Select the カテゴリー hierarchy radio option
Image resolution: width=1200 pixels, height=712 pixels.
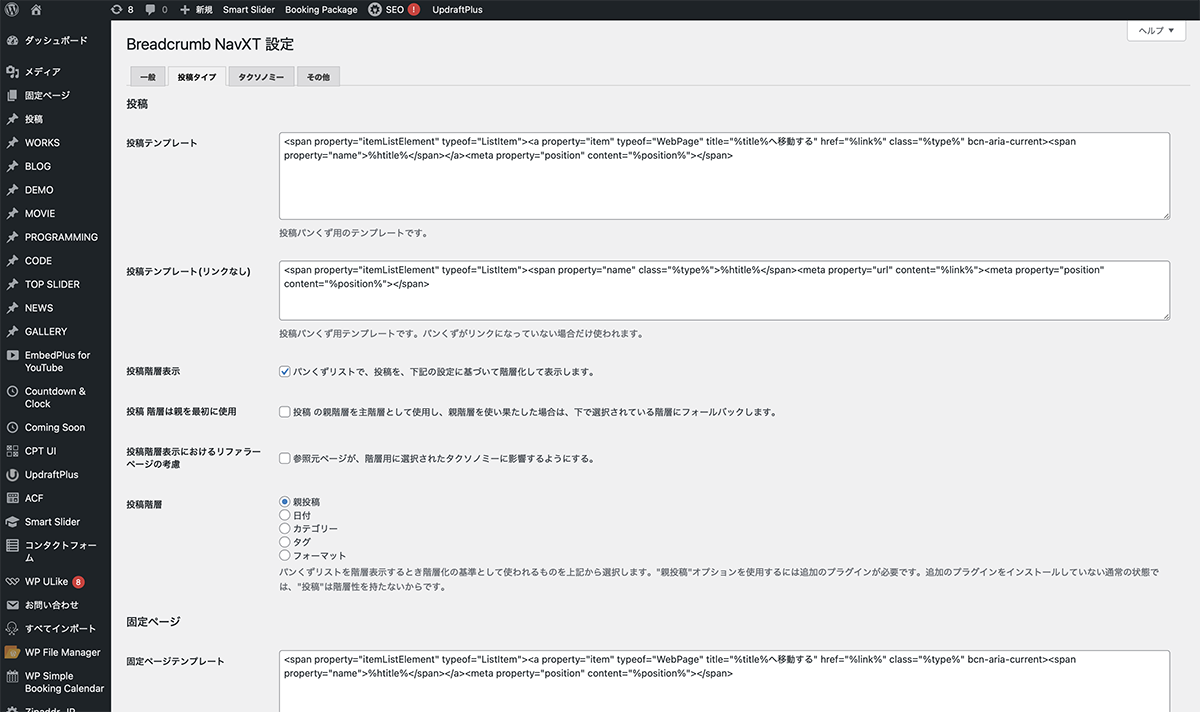(285, 528)
